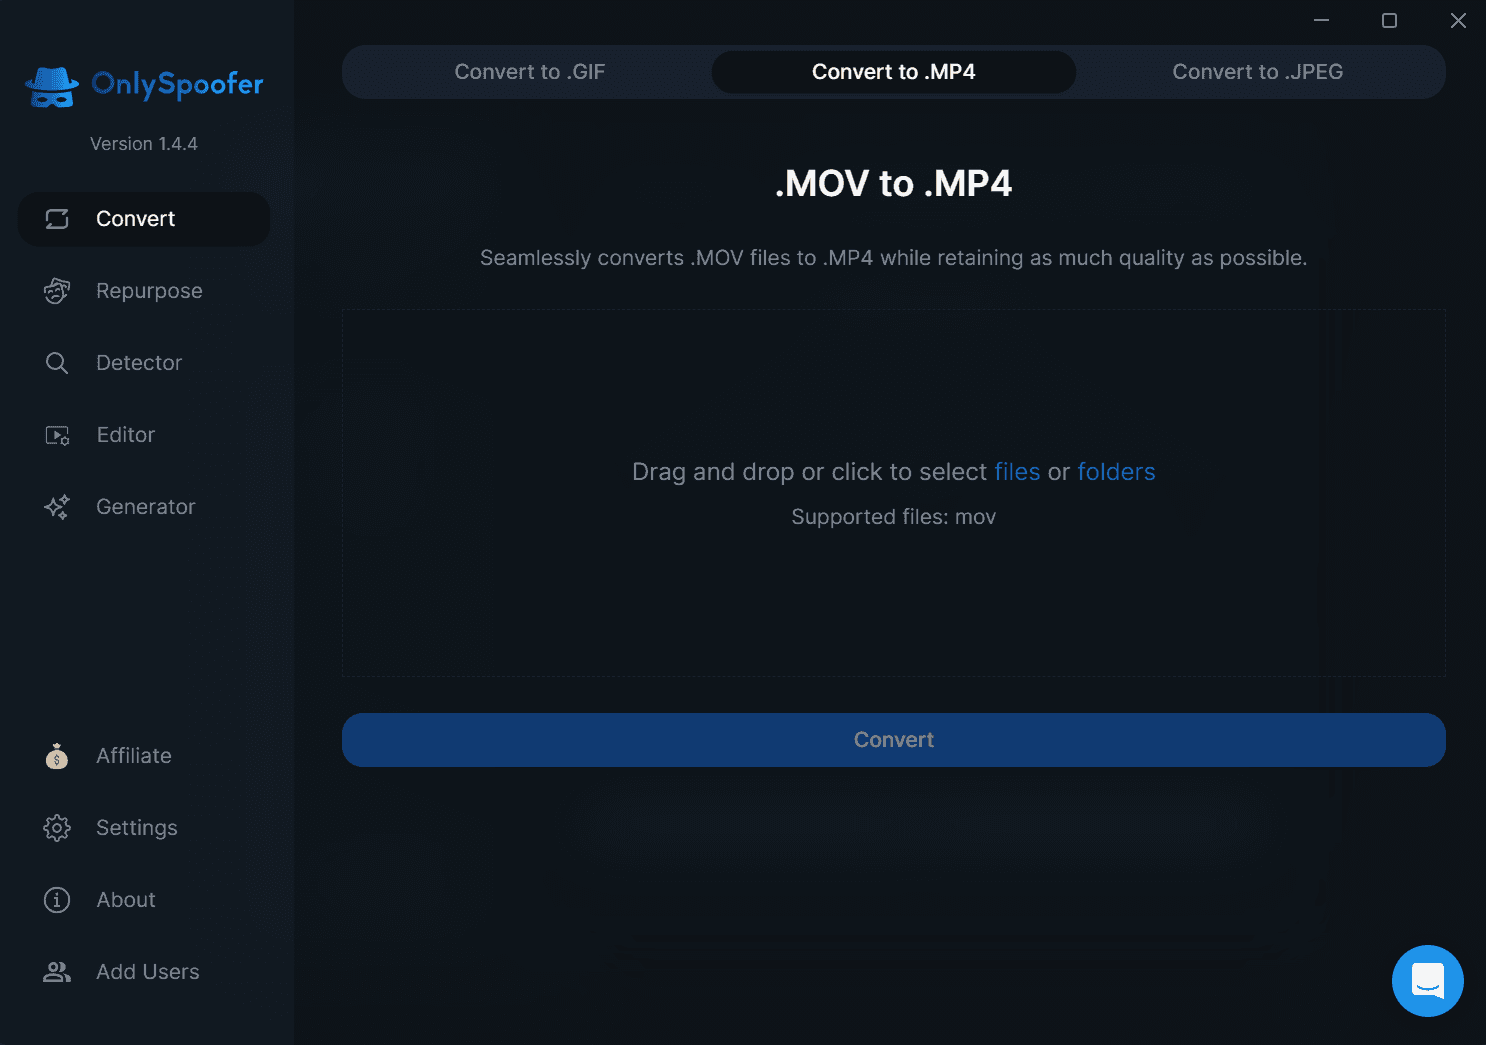Click the OnlySpoofer masked hat logo
The width and height of the screenshot is (1486, 1045).
(x=52, y=87)
